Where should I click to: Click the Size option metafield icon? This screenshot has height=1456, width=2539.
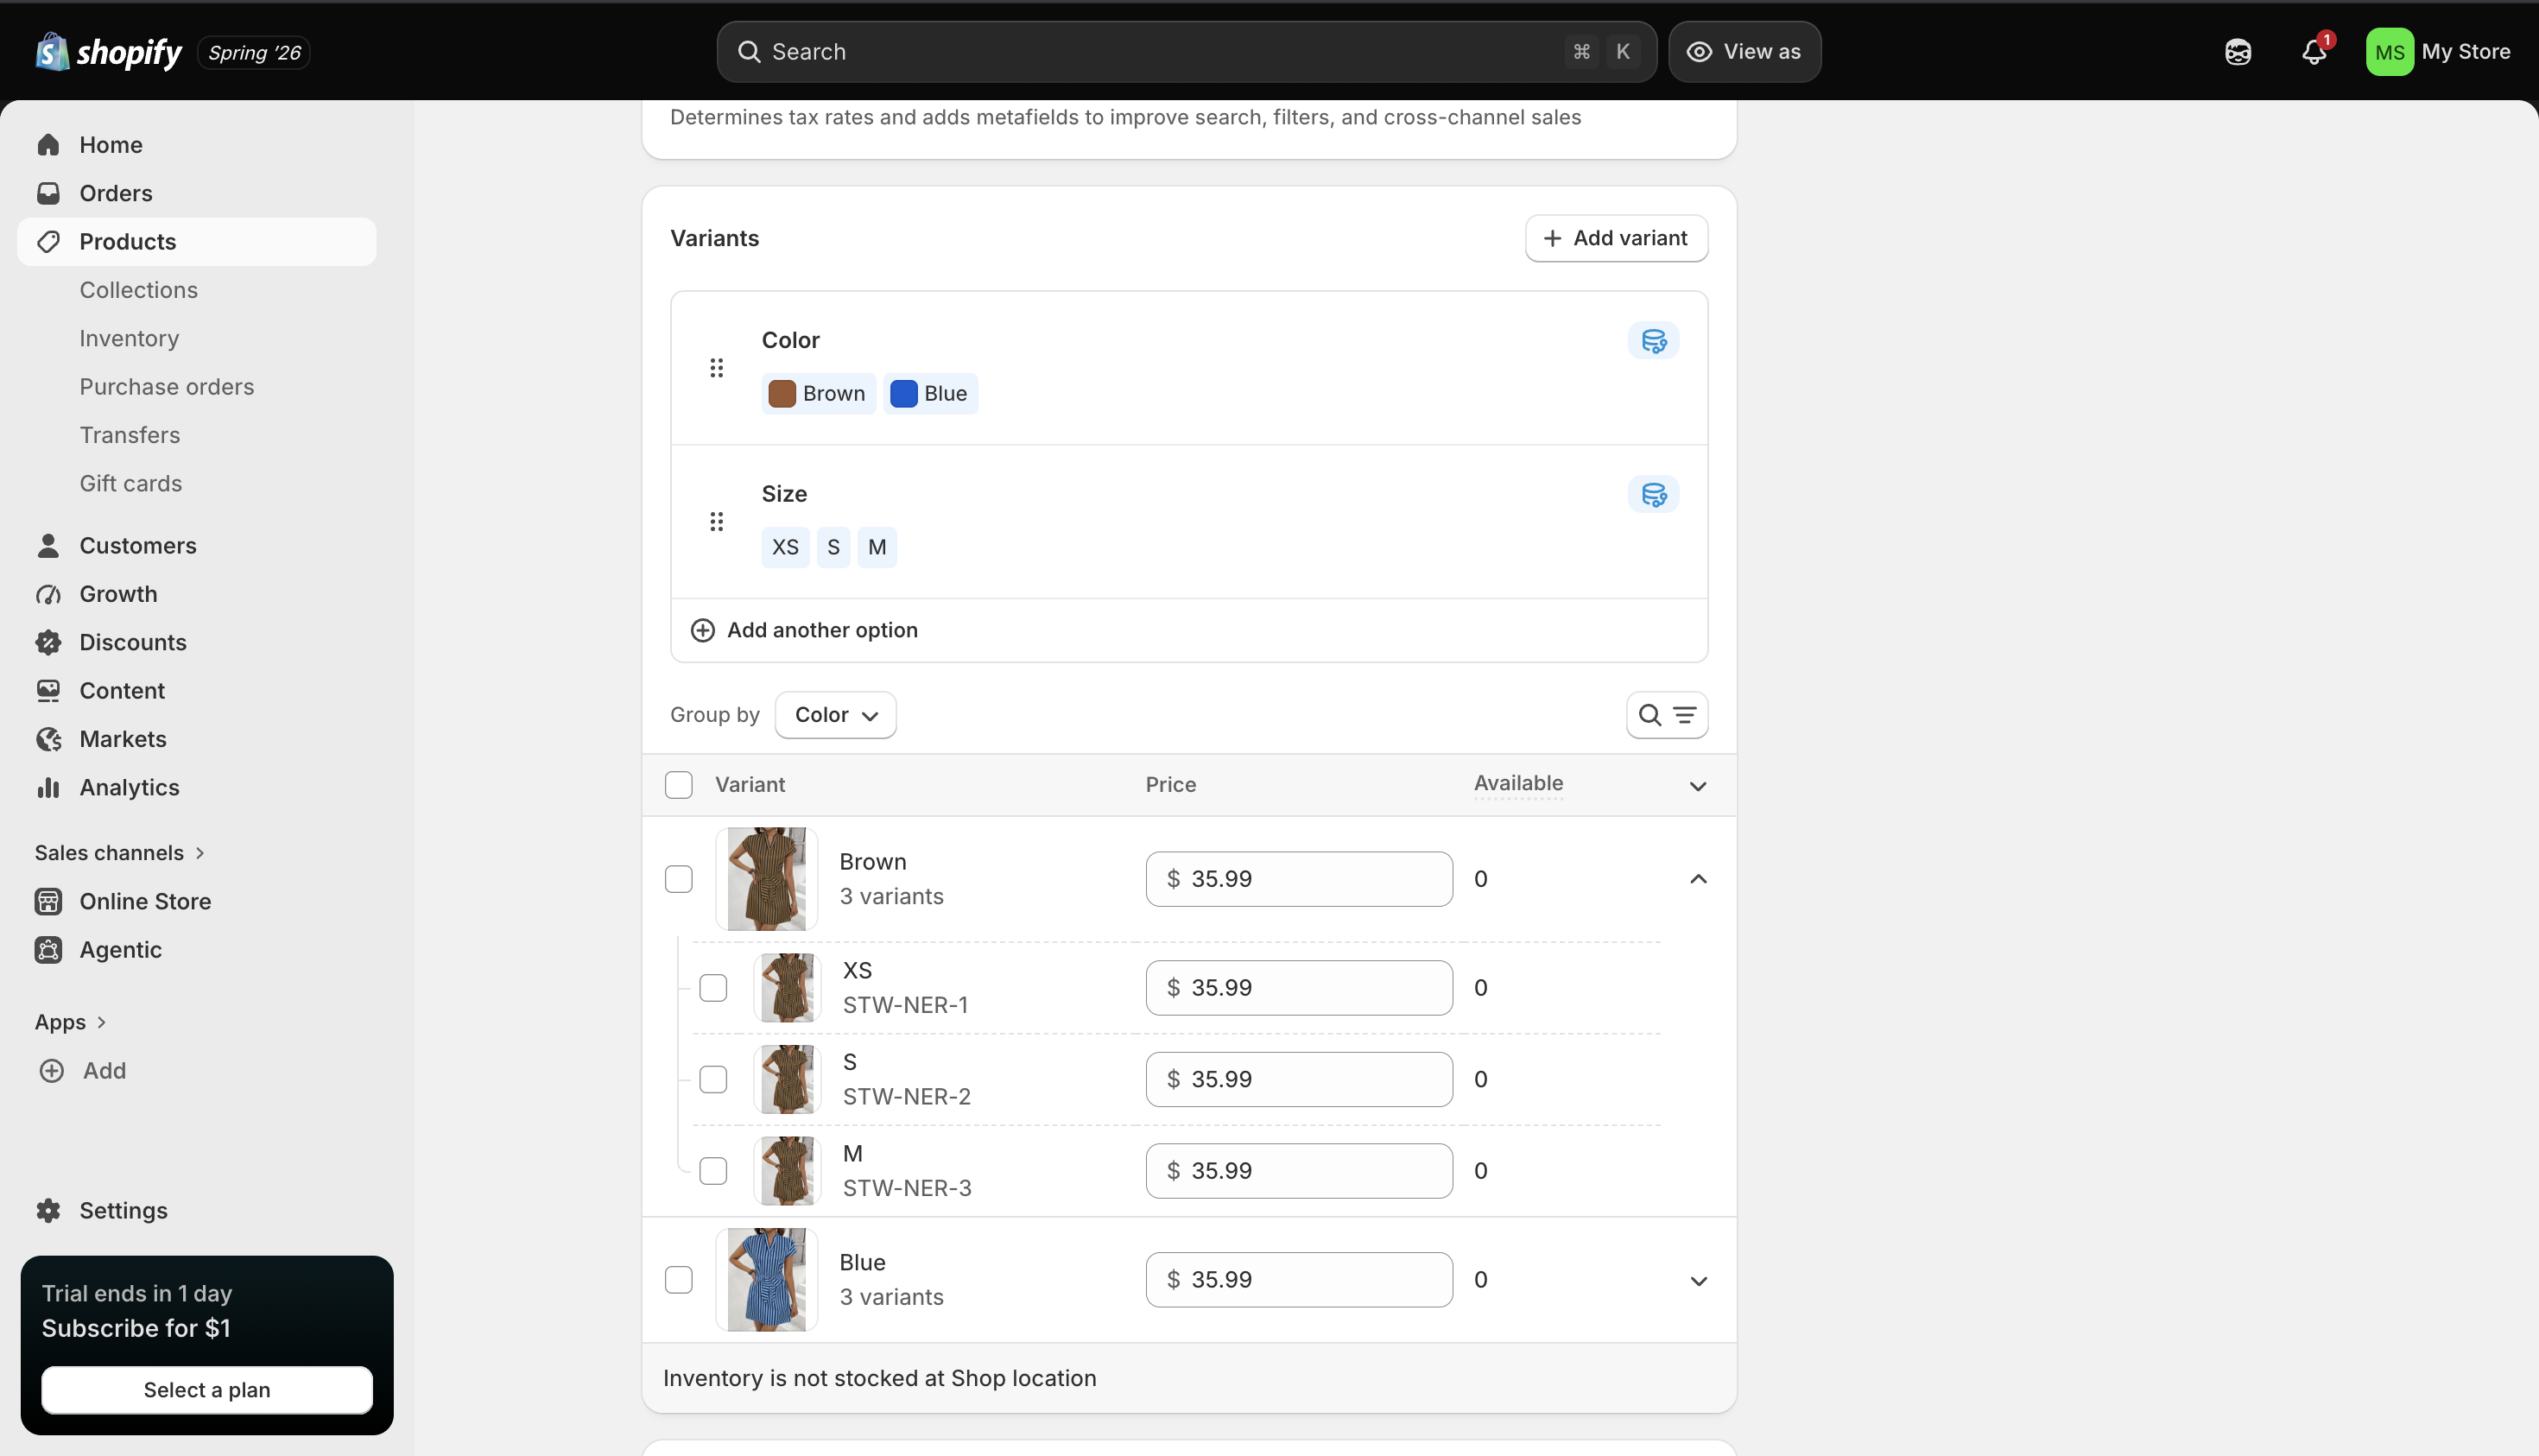pos(1654,495)
